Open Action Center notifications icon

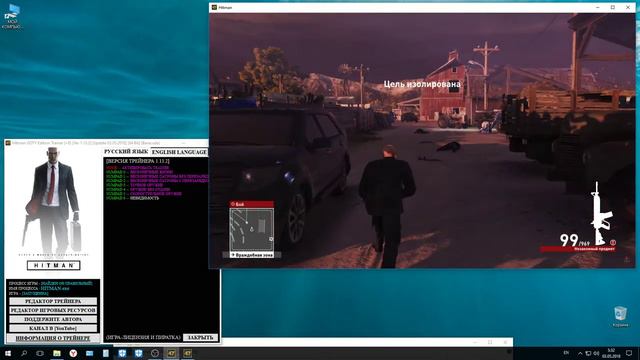(x=629, y=353)
